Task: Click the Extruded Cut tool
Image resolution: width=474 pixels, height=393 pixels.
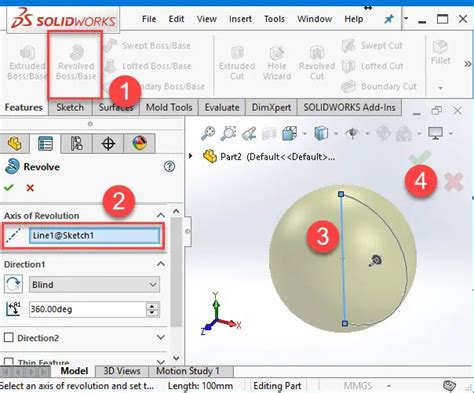Action: coord(237,63)
